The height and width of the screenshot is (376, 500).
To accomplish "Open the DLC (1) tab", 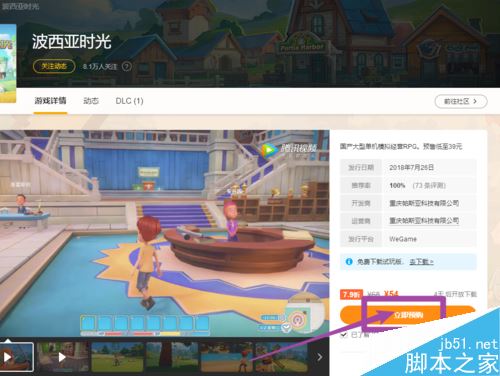I will (129, 101).
